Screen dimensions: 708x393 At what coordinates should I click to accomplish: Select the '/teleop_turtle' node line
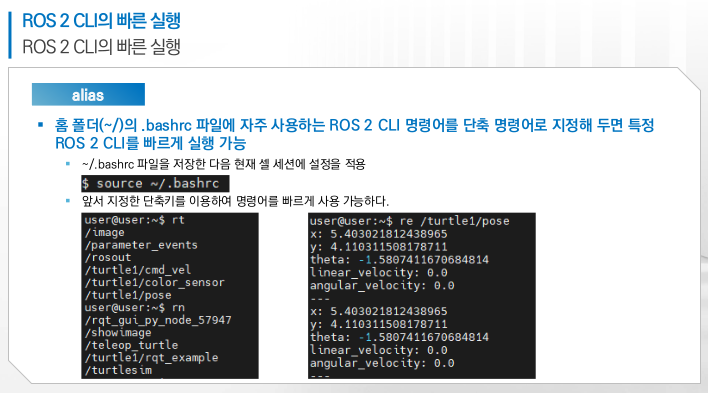pyautogui.click(x=131, y=345)
